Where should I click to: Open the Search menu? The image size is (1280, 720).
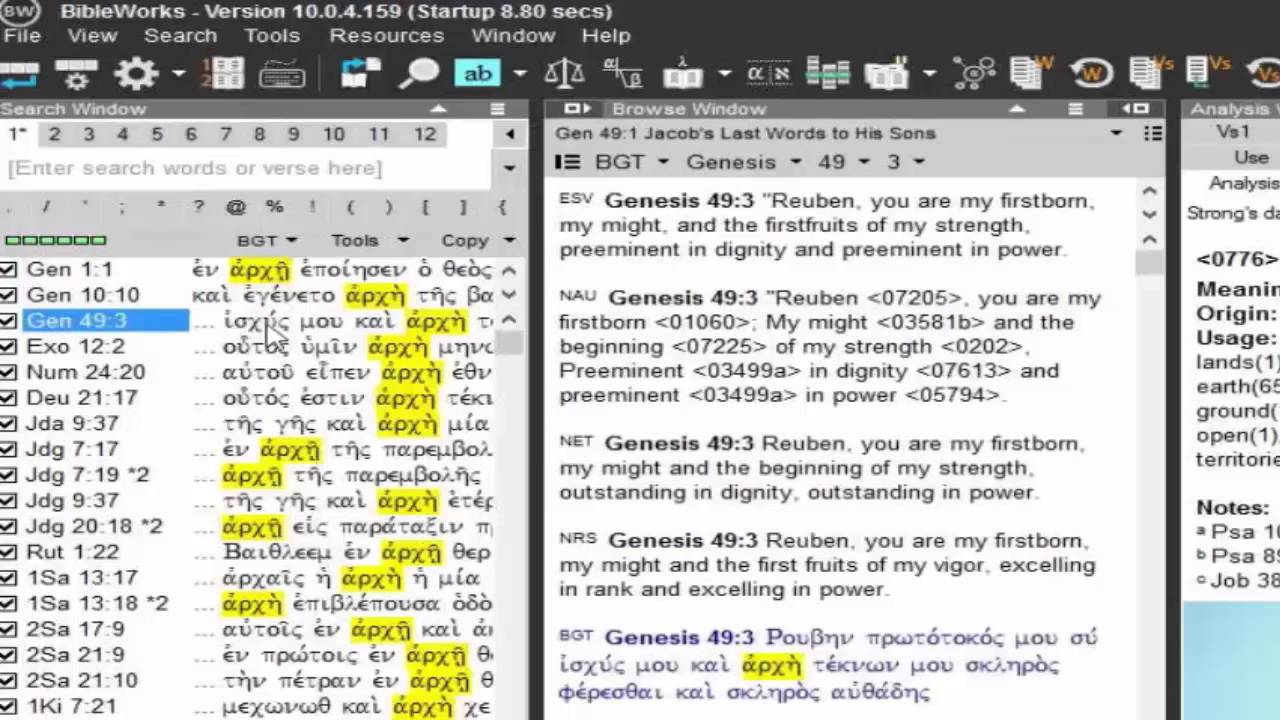(180, 36)
